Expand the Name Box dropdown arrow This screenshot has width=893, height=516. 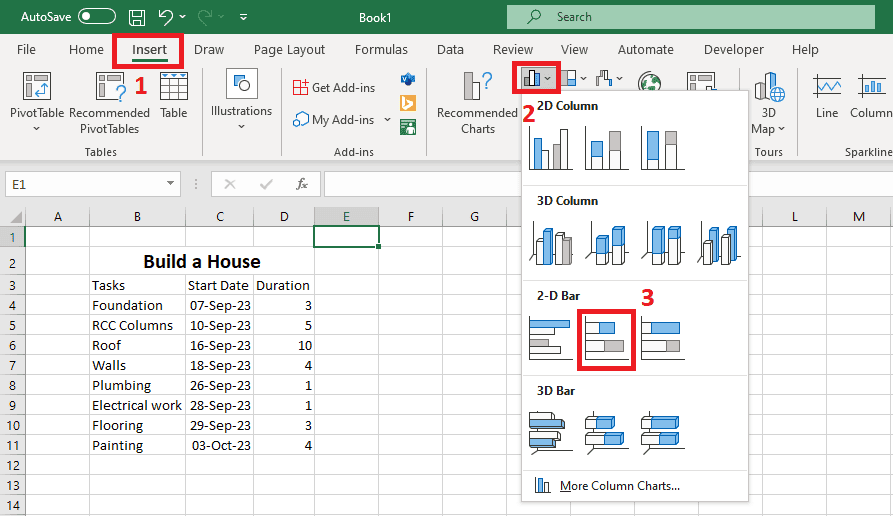coord(170,185)
